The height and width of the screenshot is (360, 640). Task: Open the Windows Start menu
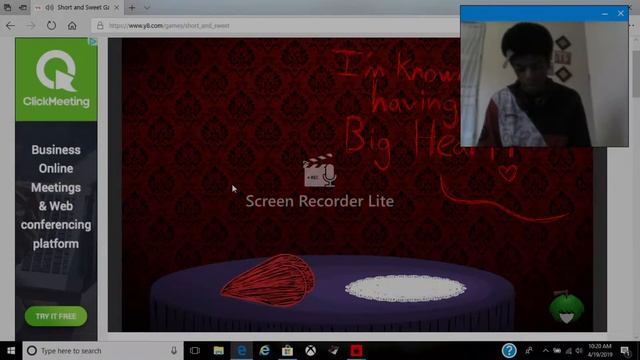click(11, 351)
